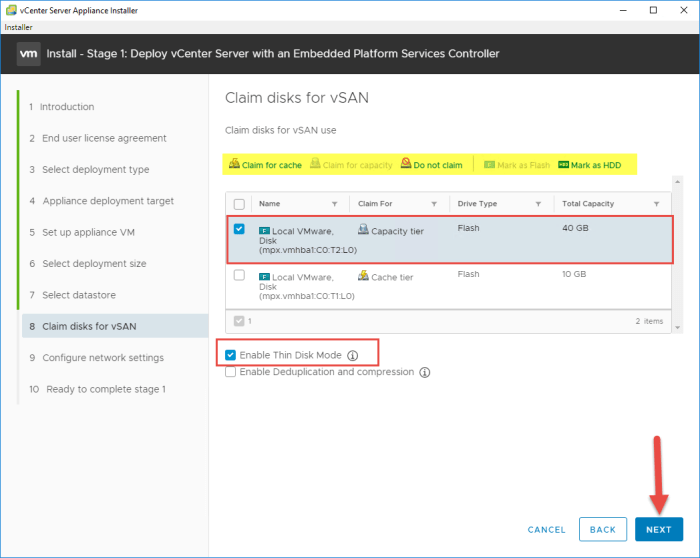The width and height of the screenshot is (700, 558).
Task: Click the 40 GB capacity cell
Action: [575, 228]
